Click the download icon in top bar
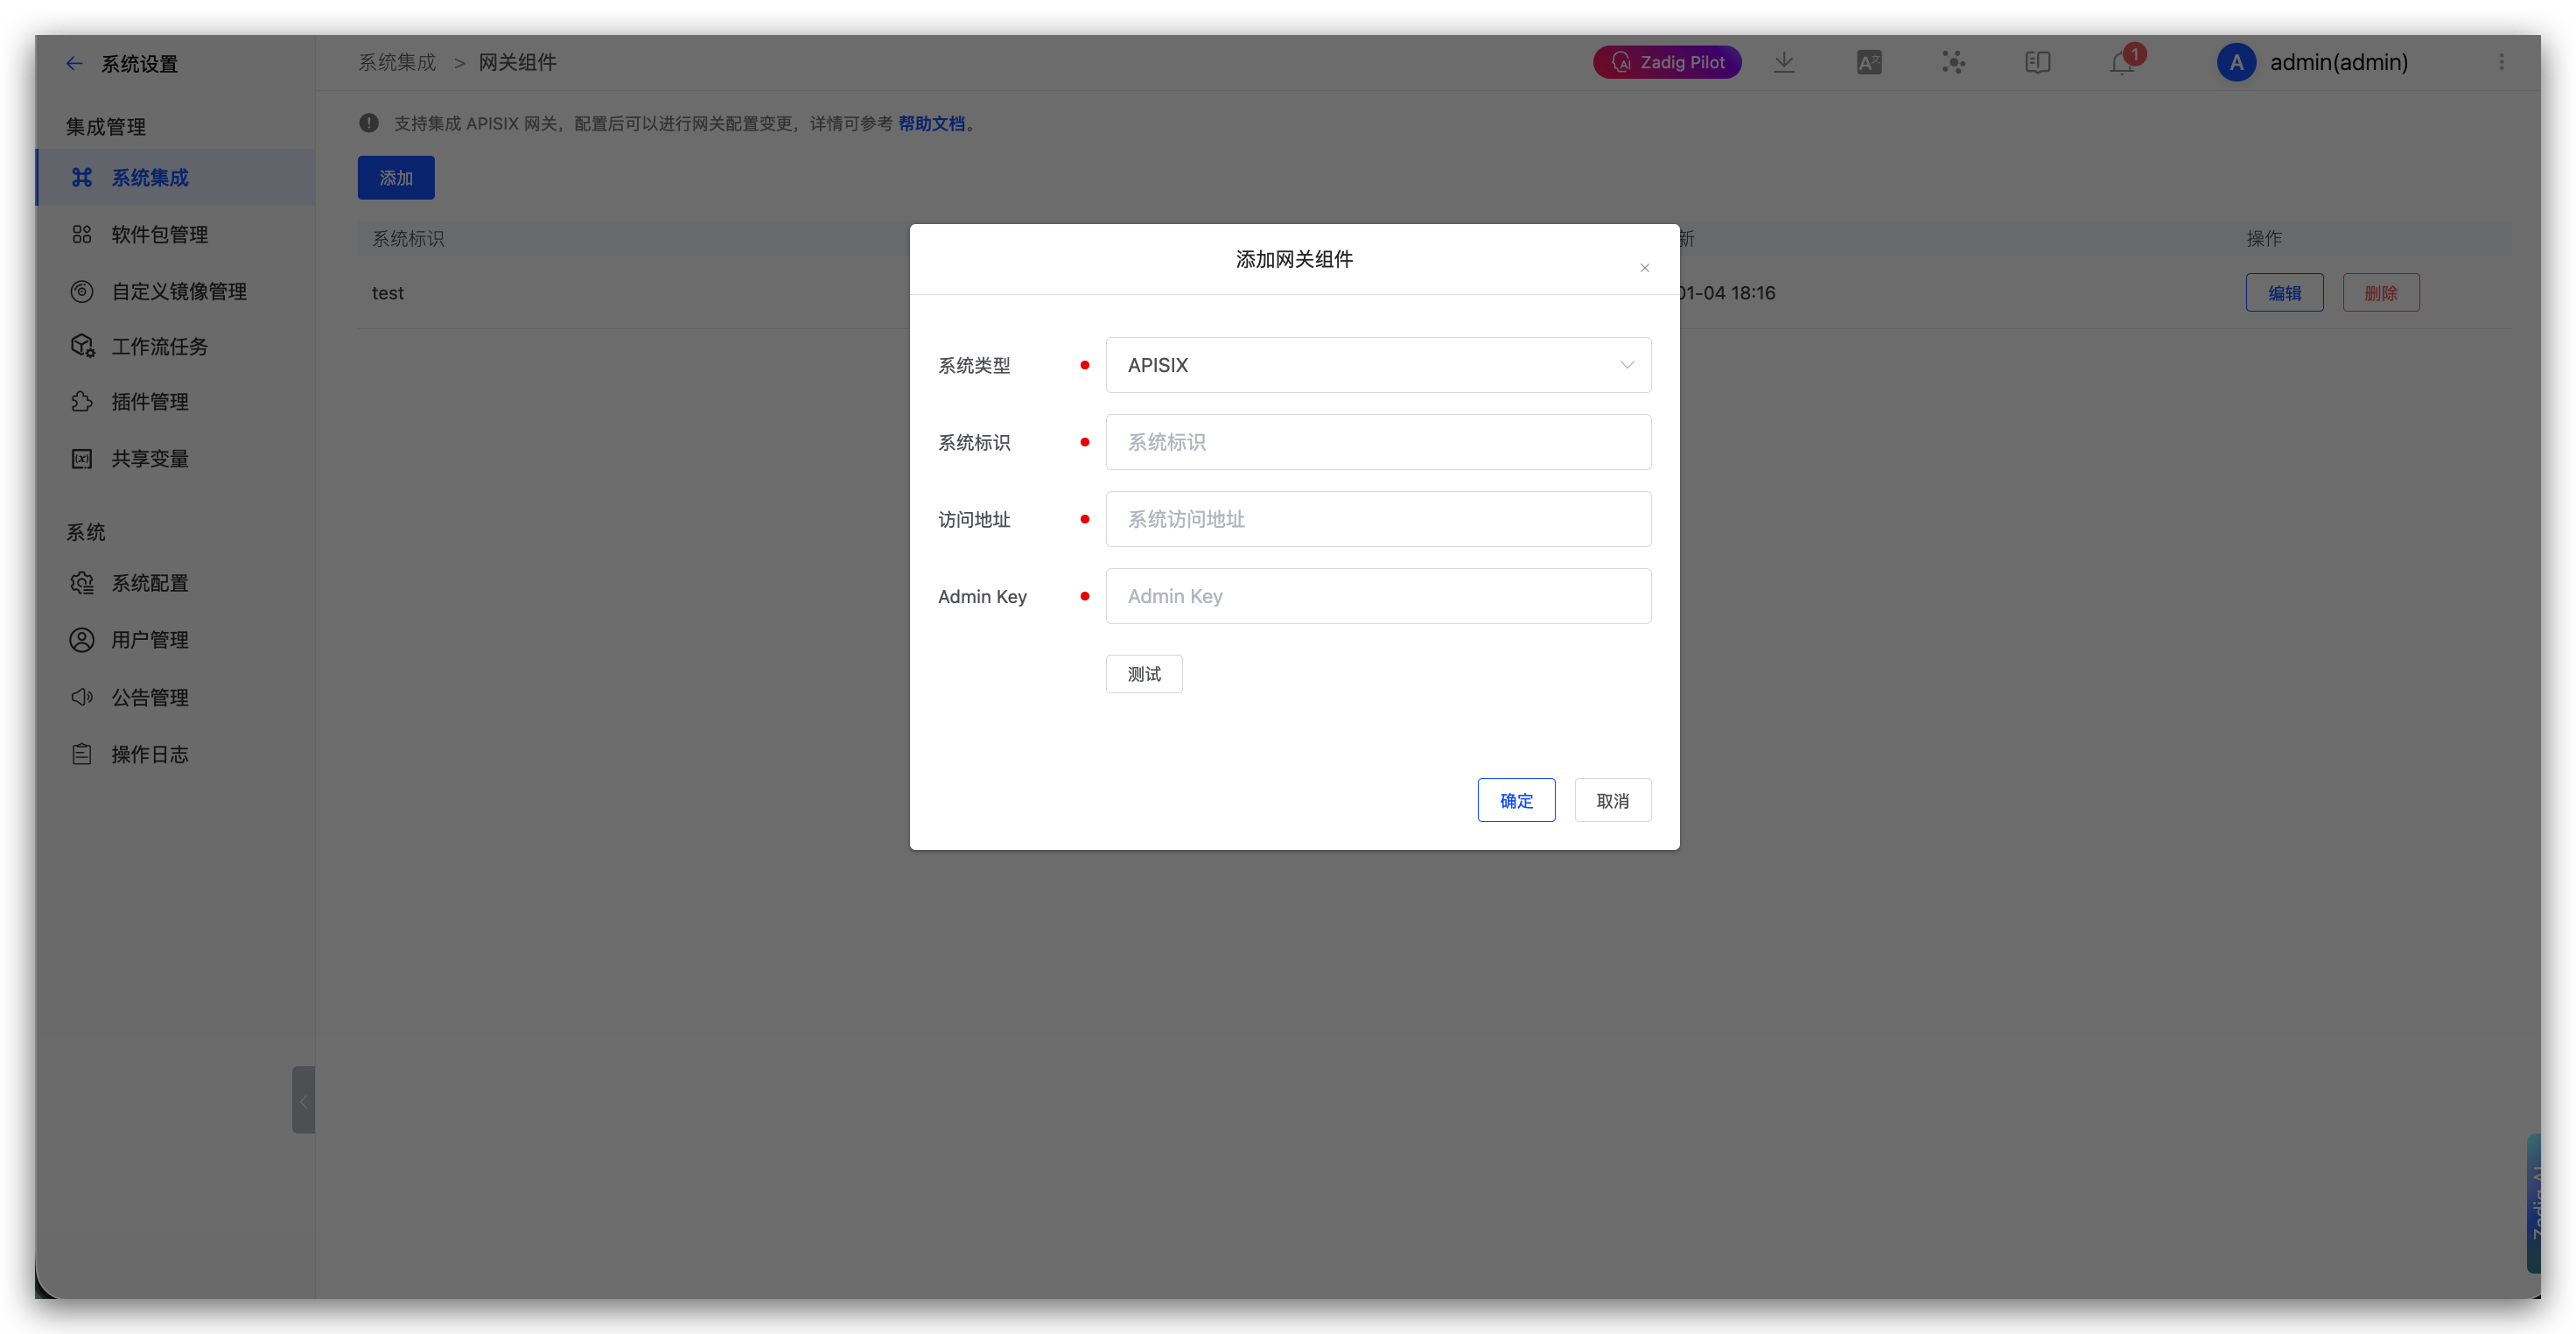2576x1334 pixels. pyautogui.click(x=1784, y=62)
